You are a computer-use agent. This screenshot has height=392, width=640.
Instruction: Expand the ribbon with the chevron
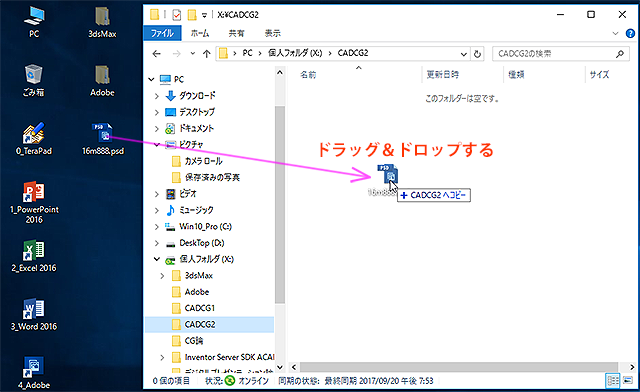pyautogui.click(x=615, y=33)
